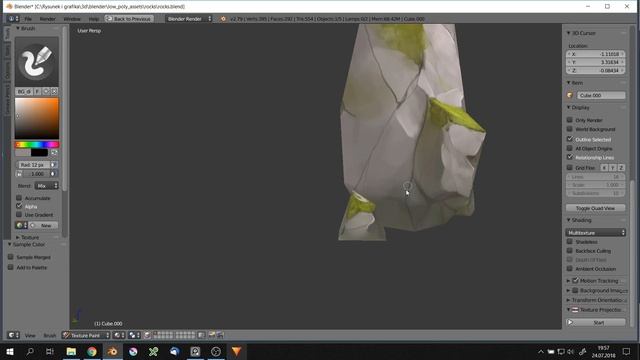This screenshot has height=360, width=640.
Task: Open the Help menu
Action: point(94,19)
